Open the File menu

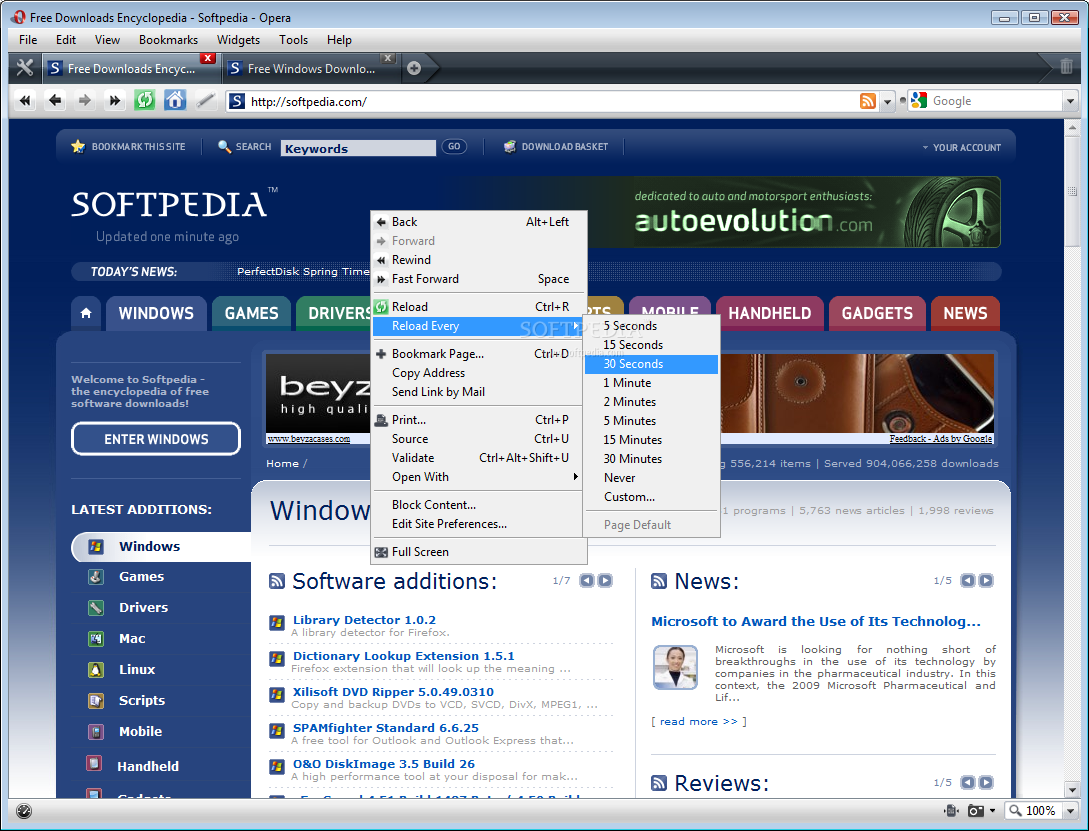[28, 40]
